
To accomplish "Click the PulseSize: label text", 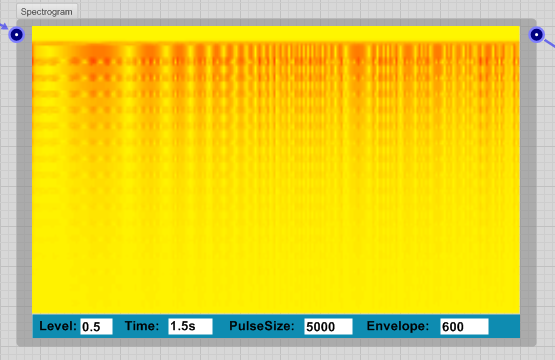I will point(262,326).
